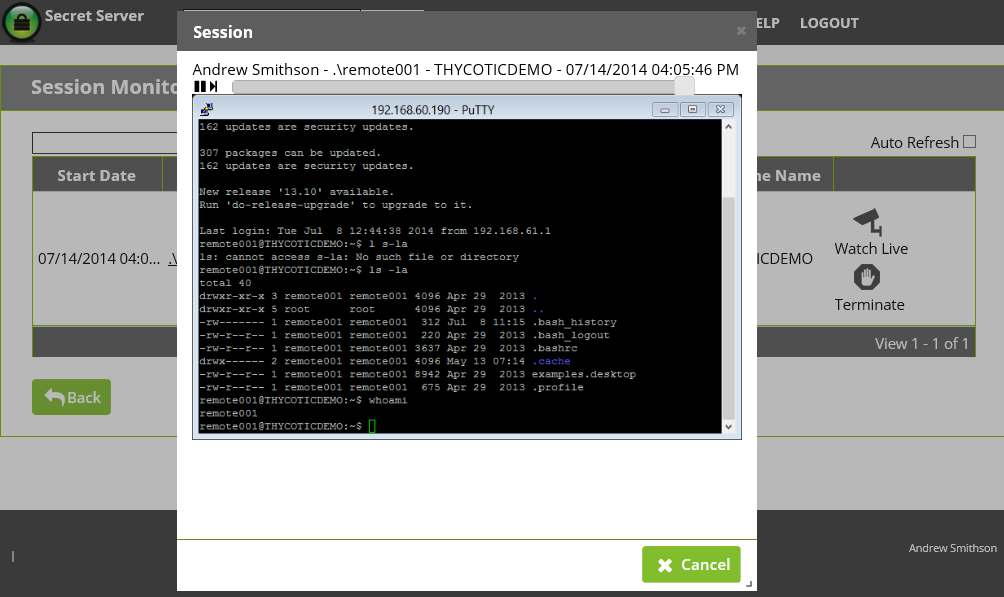Image resolution: width=1004 pixels, height=597 pixels.
Task: Click the terminal vertical scrollbar thumb
Action: 728,308
